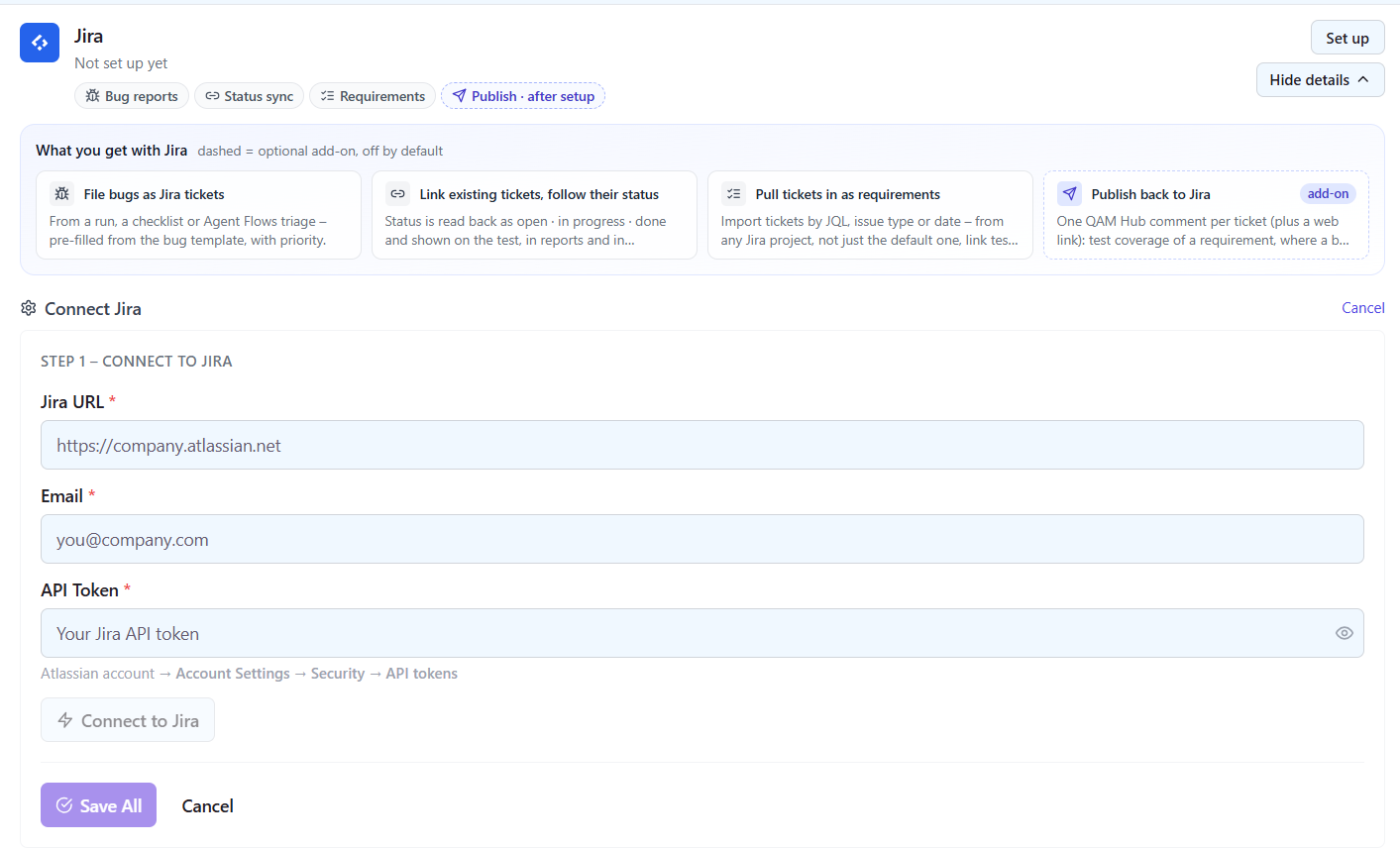The height and width of the screenshot is (848, 1400).
Task: Focus the Email input field
Action: [702, 539]
